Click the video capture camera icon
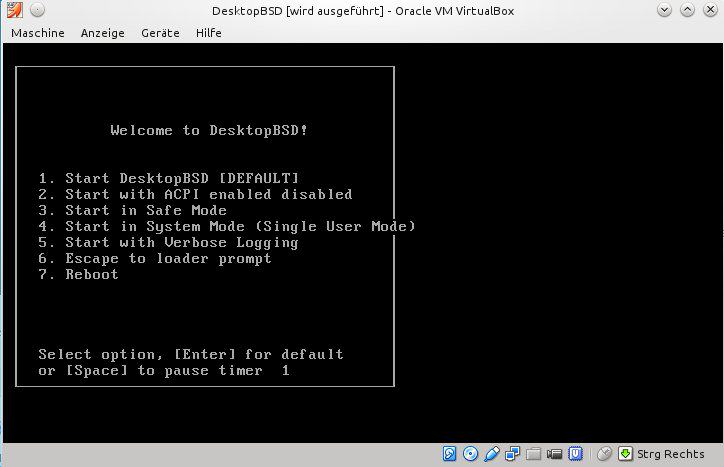Screen dimensions: 724x467 (x=555, y=455)
